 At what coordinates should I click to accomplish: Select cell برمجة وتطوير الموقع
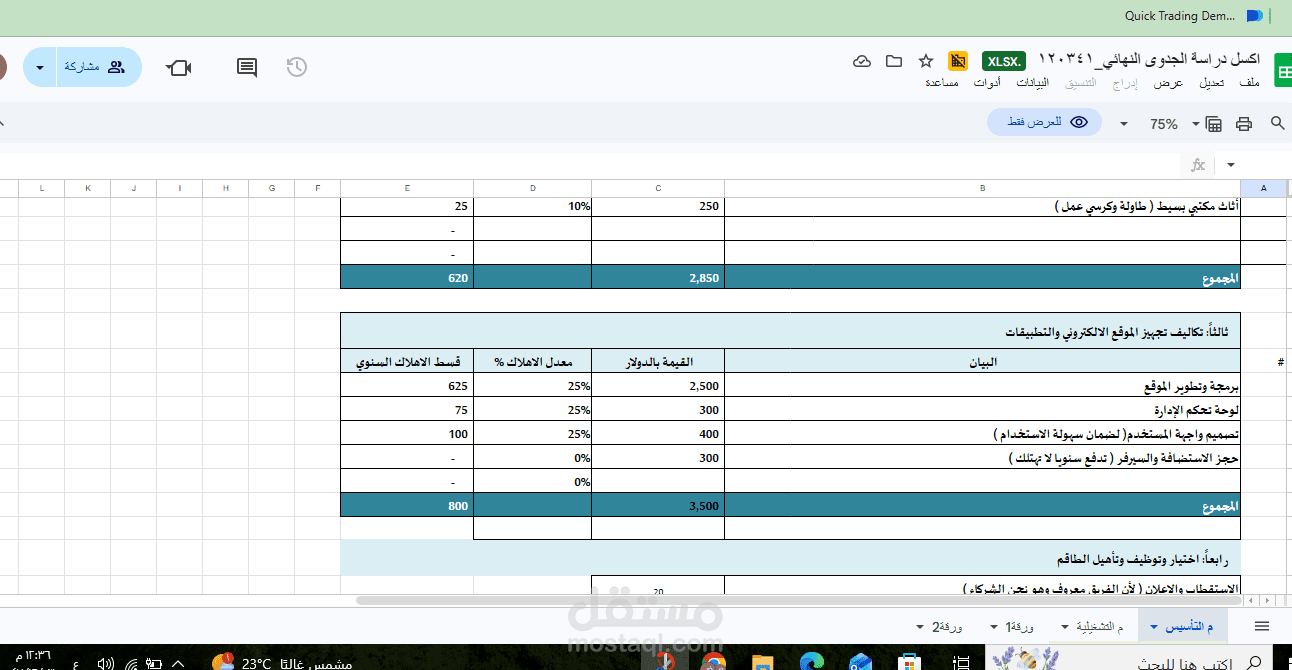(982, 386)
